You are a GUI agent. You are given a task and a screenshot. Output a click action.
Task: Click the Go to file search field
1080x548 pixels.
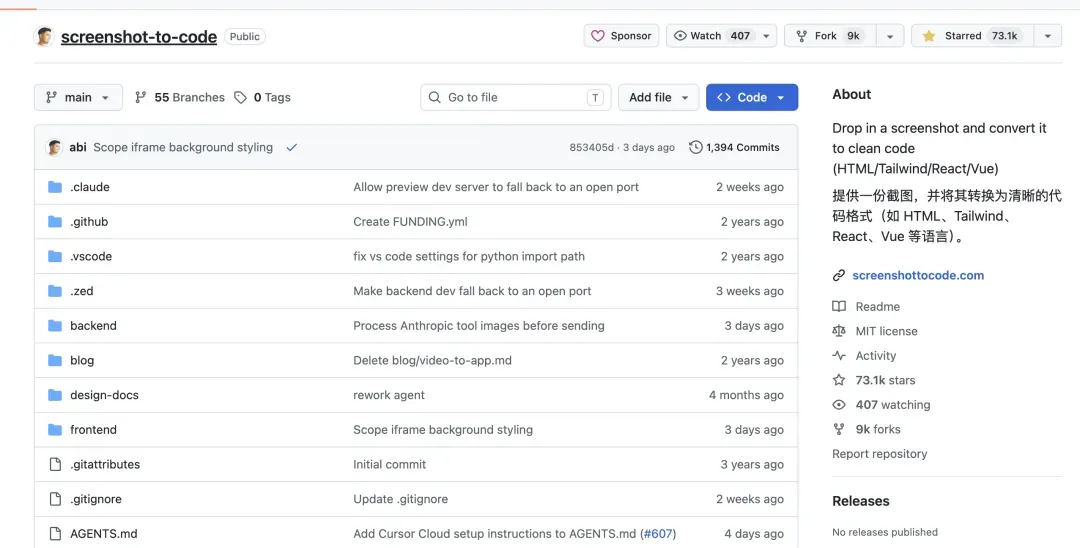(515, 97)
